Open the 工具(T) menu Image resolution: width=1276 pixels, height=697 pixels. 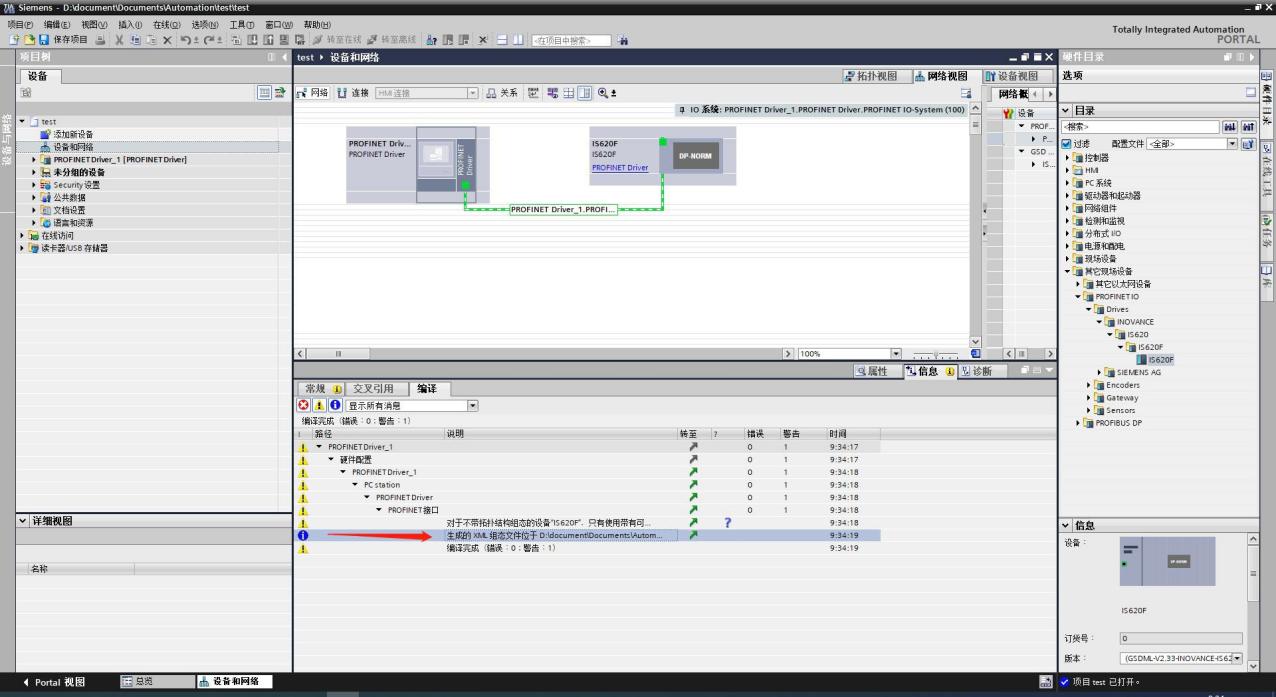(242, 24)
